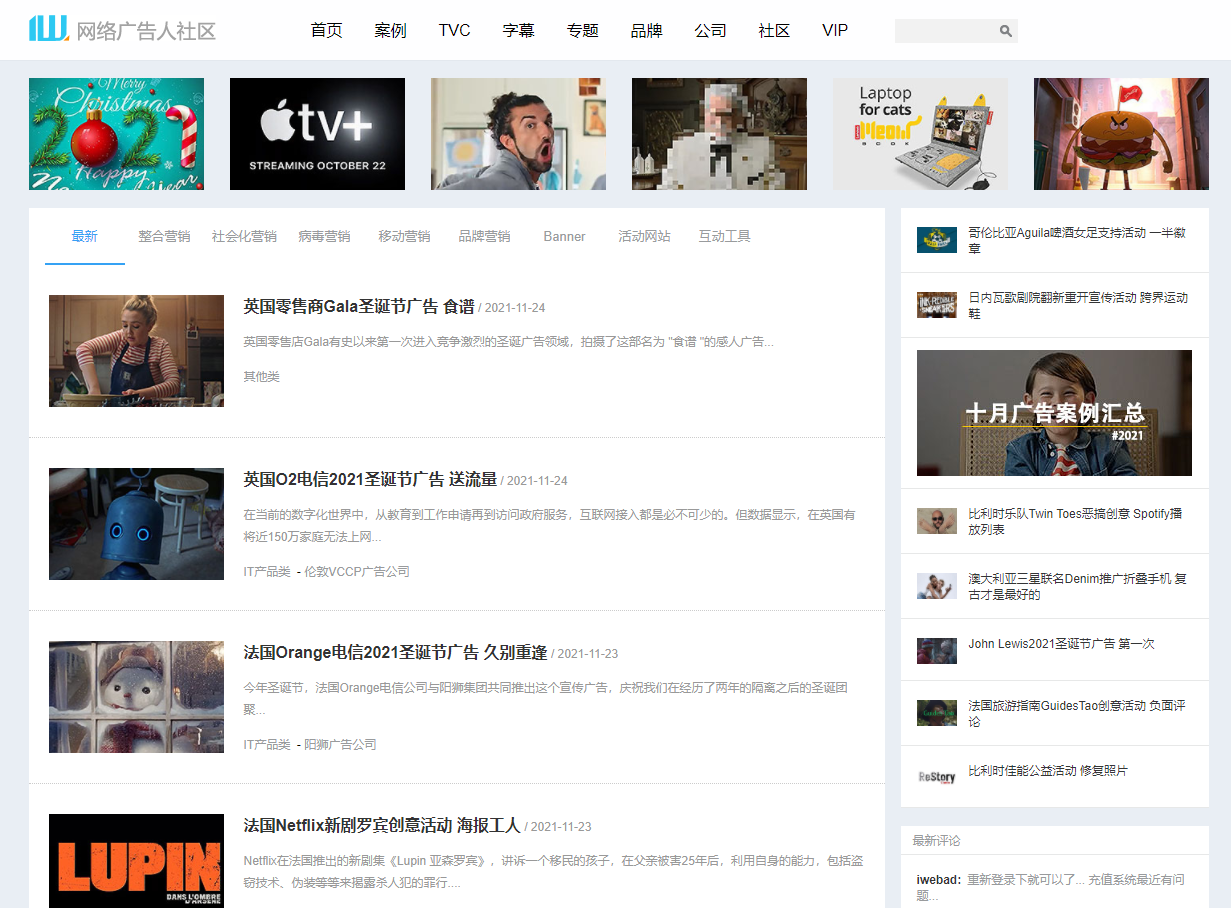Switch to the 移动营销 tab

pyautogui.click(x=404, y=237)
